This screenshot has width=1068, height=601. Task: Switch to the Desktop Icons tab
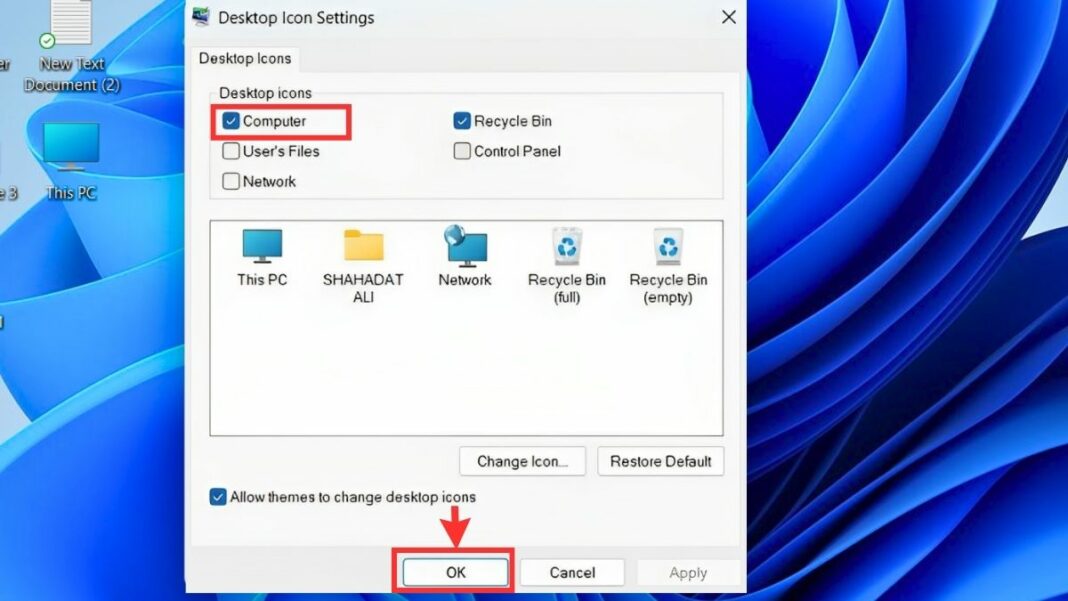(x=245, y=59)
